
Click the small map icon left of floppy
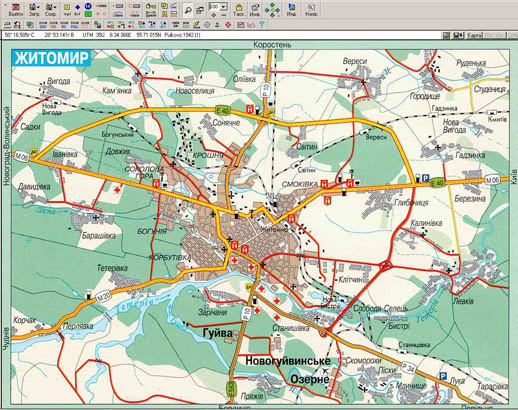point(446,35)
